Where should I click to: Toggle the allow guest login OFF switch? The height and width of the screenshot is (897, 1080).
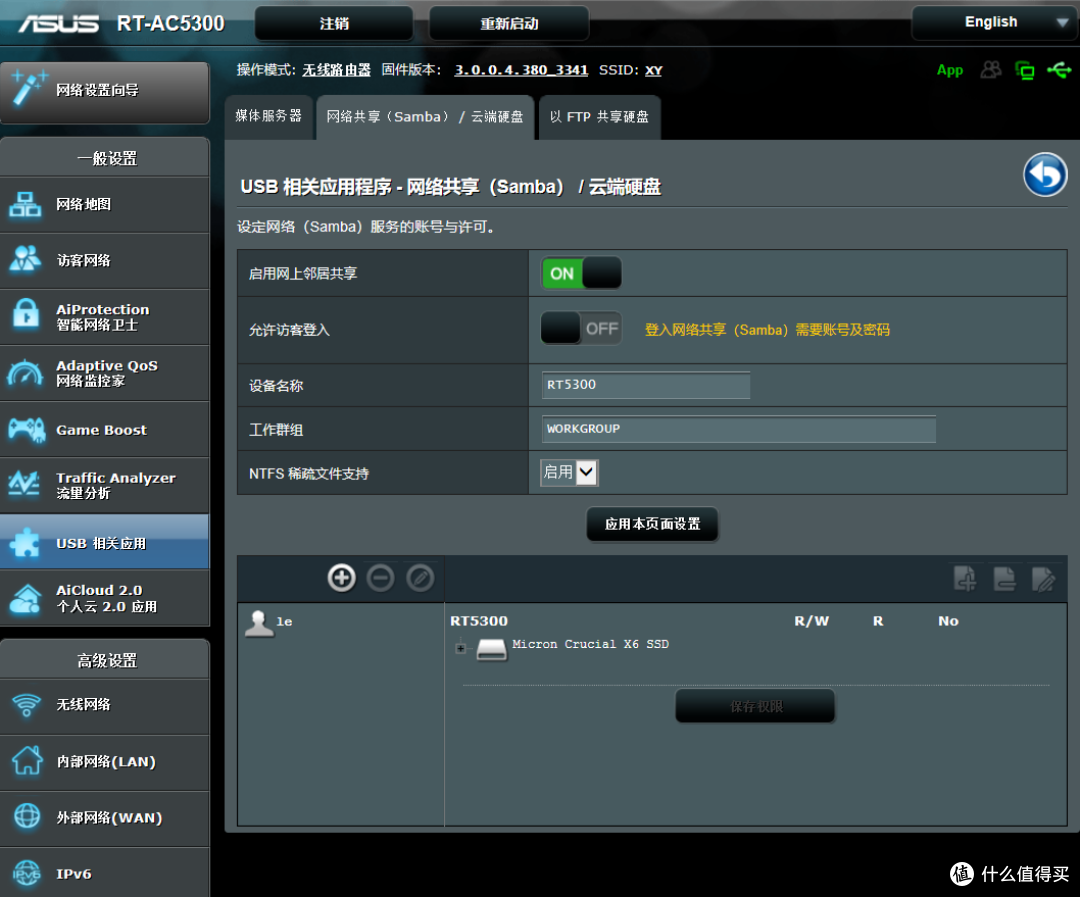coord(581,329)
